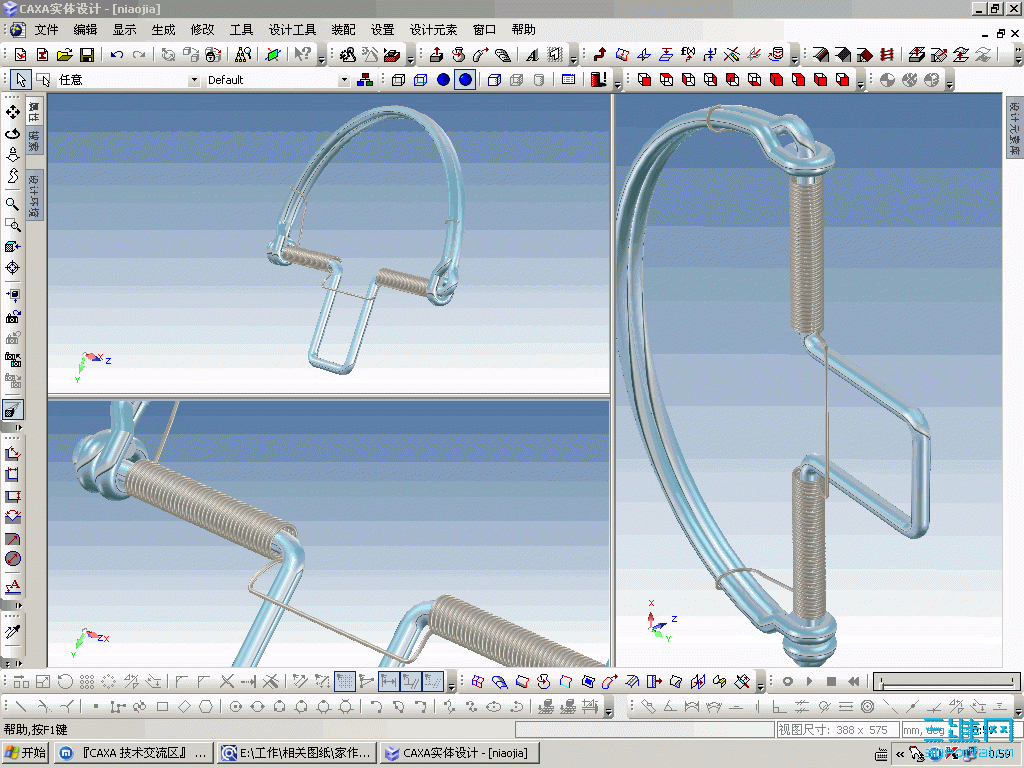
Task: Open the 生成 menu
Action: click(x=163, y=29)
